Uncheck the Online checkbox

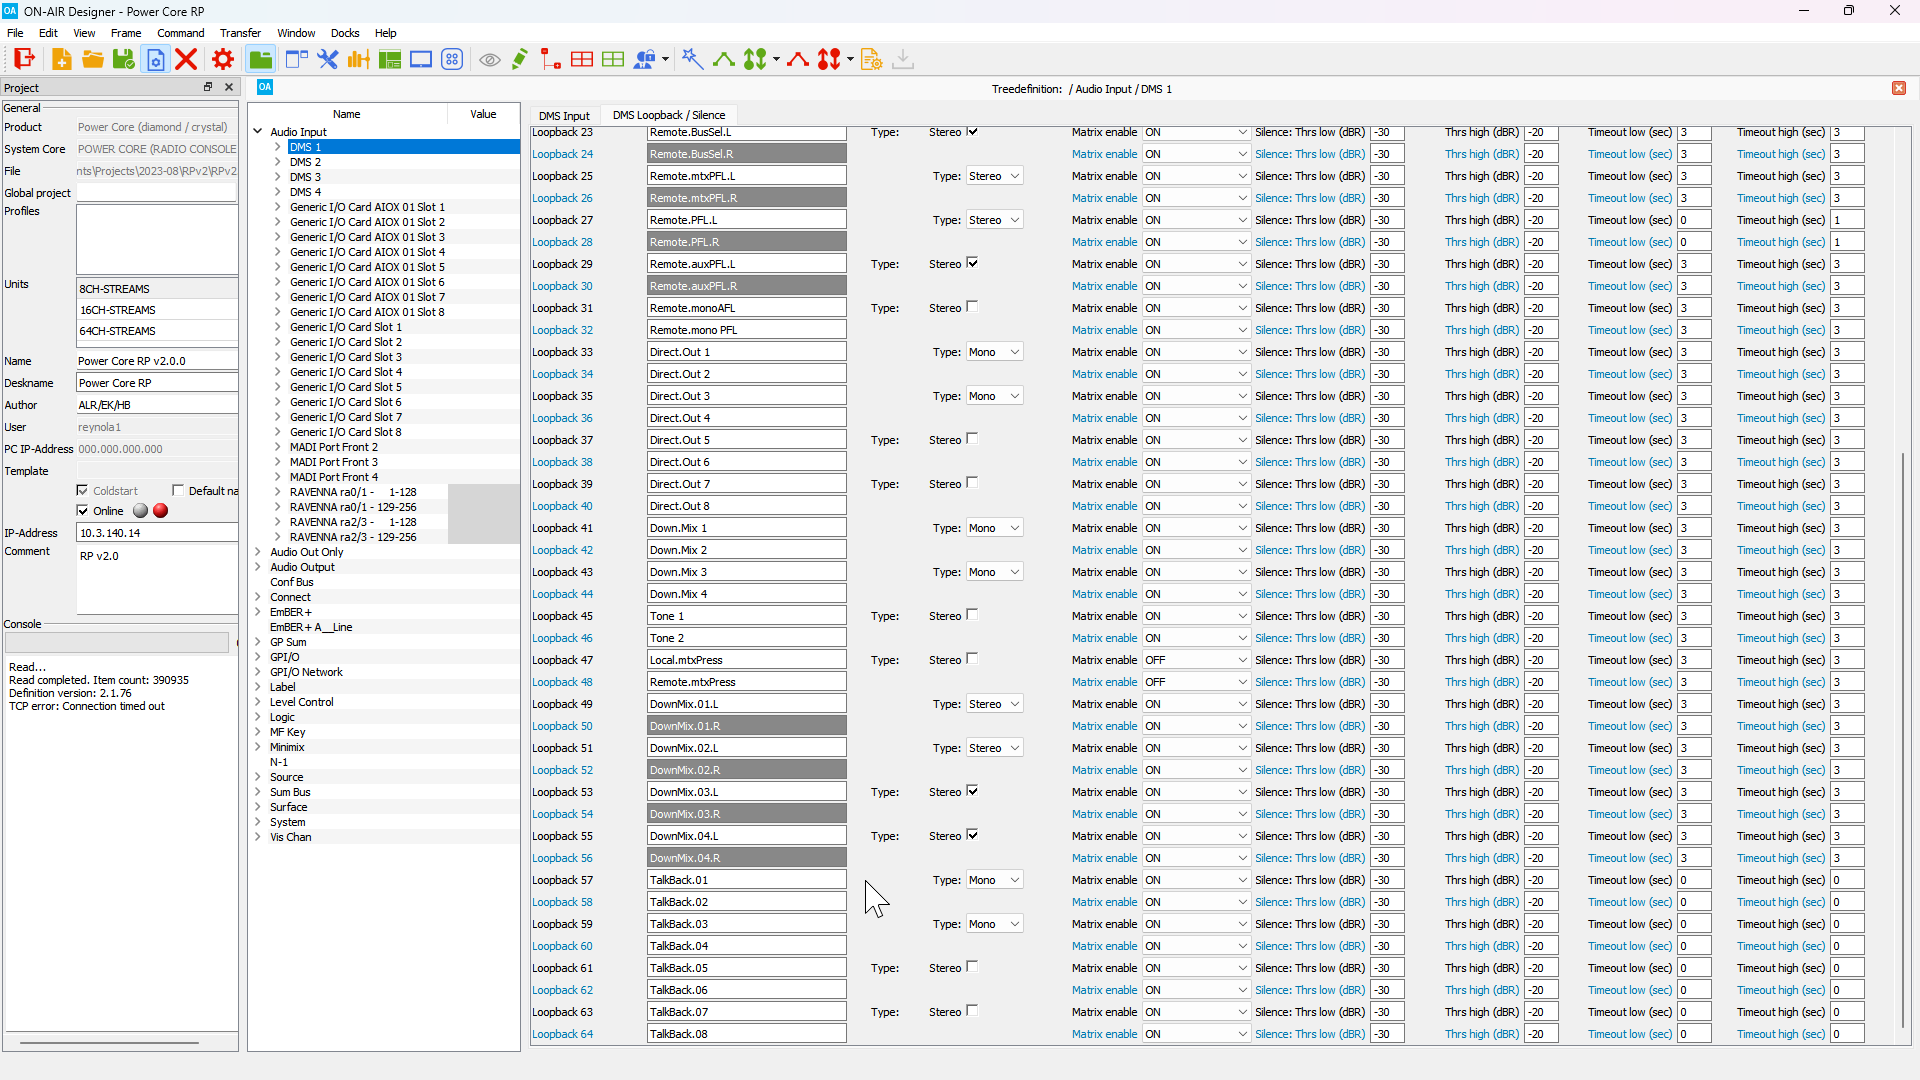[x=83, y=511]
